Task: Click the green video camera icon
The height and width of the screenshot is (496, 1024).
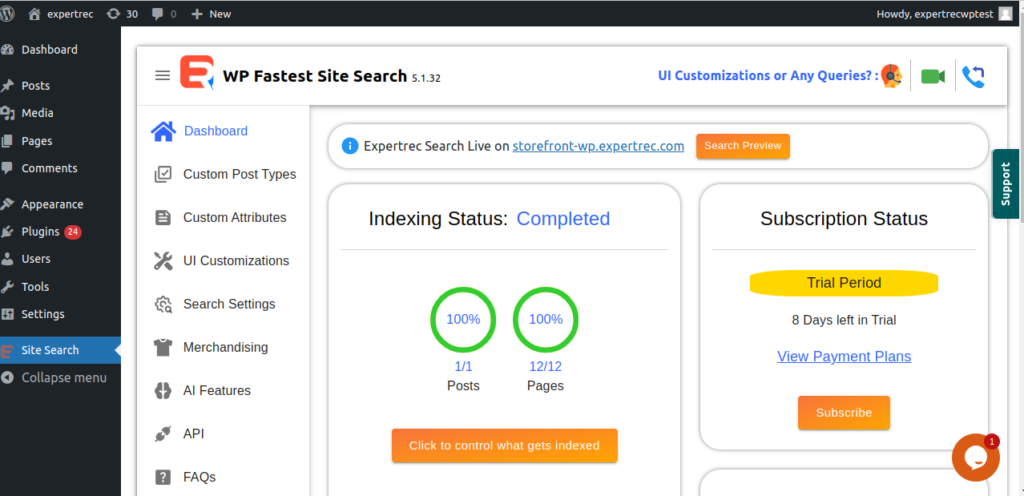Action: (932, 76)
